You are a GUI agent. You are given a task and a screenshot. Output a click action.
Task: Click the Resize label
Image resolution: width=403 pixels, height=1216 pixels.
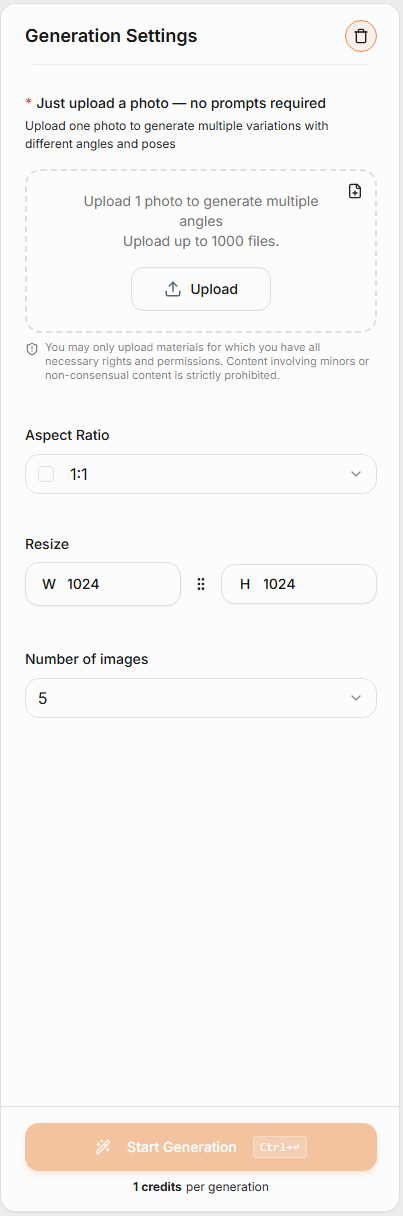47,544
